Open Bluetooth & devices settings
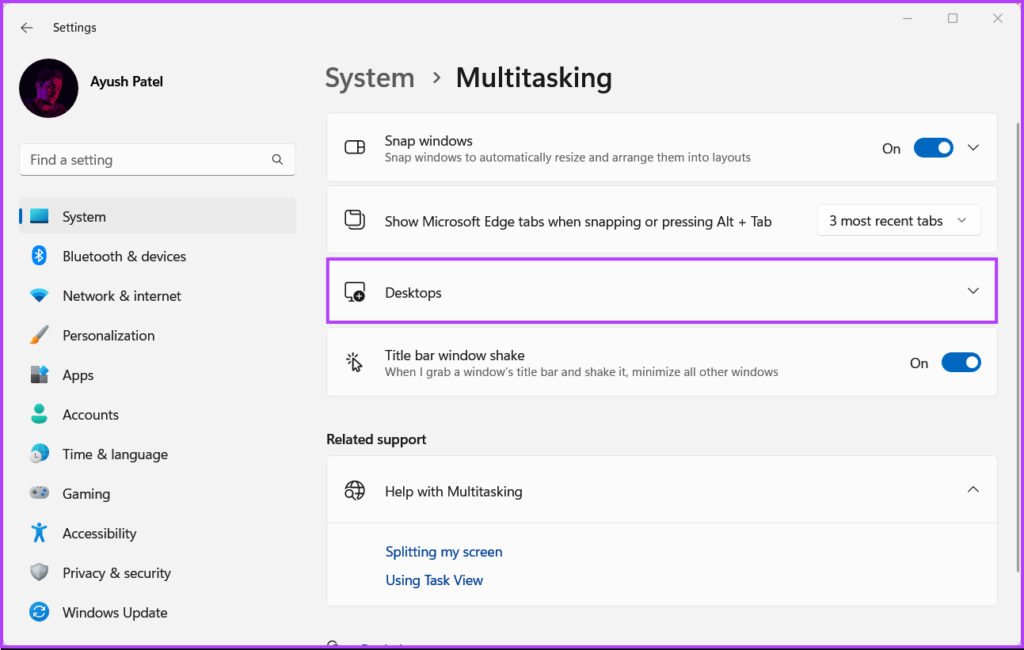 click(124, 256)
